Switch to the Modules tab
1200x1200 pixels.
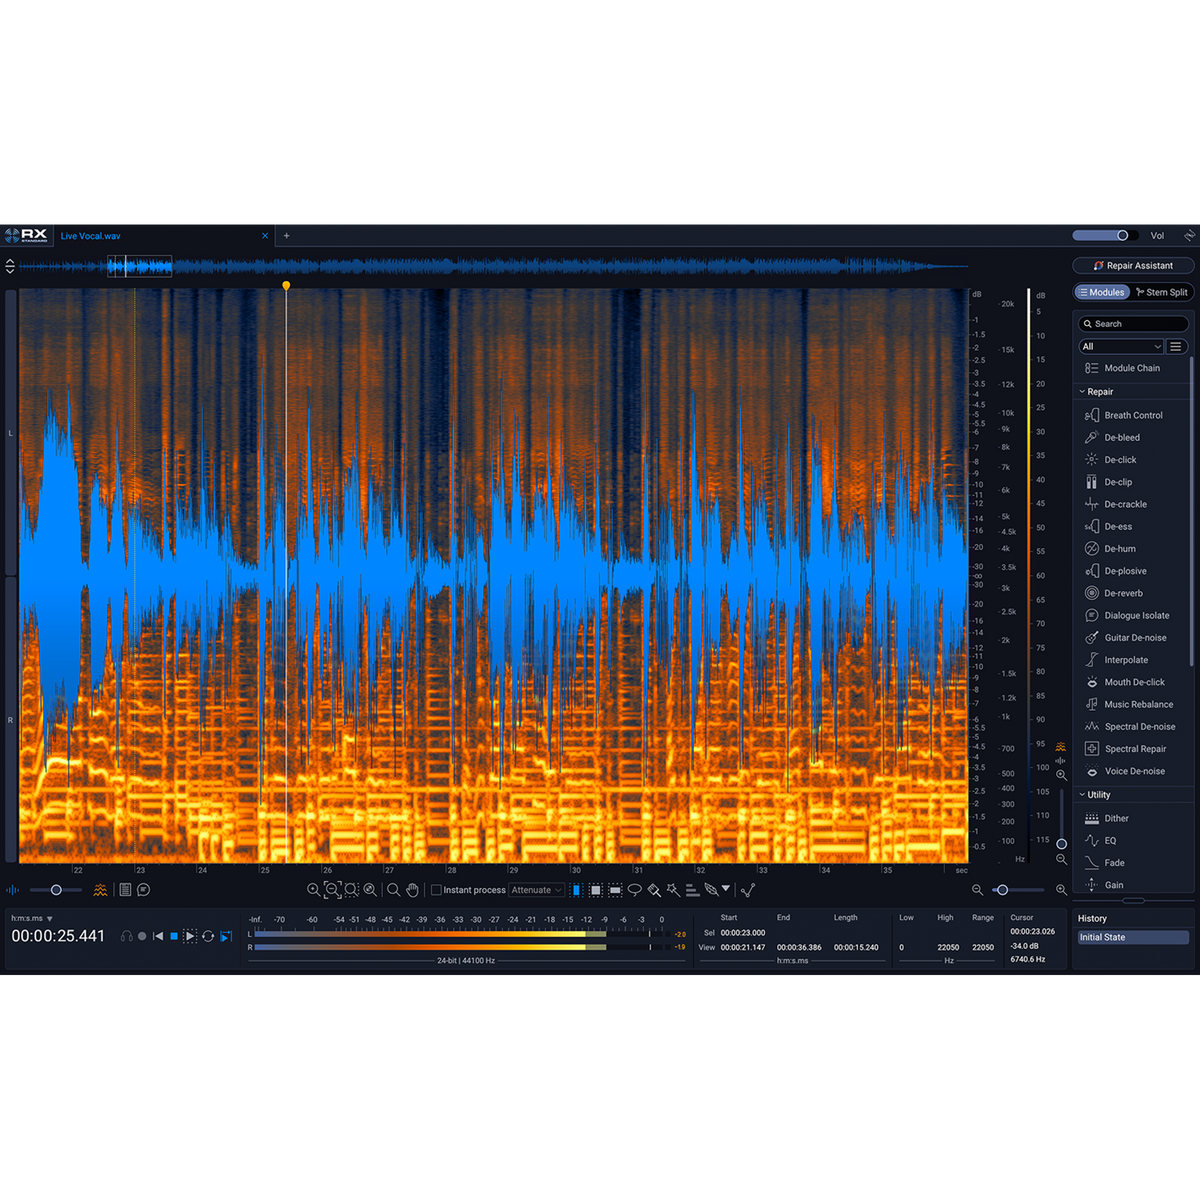point(1102,292)
